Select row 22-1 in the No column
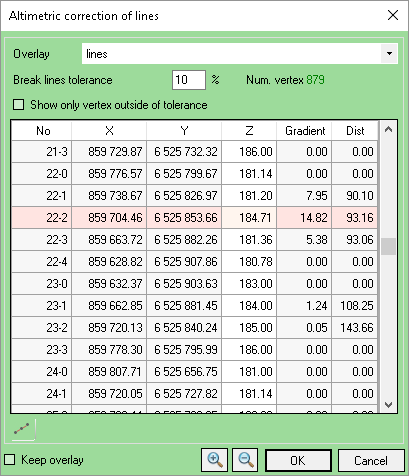Screen dimensions: 409x476 click(42, 196)
